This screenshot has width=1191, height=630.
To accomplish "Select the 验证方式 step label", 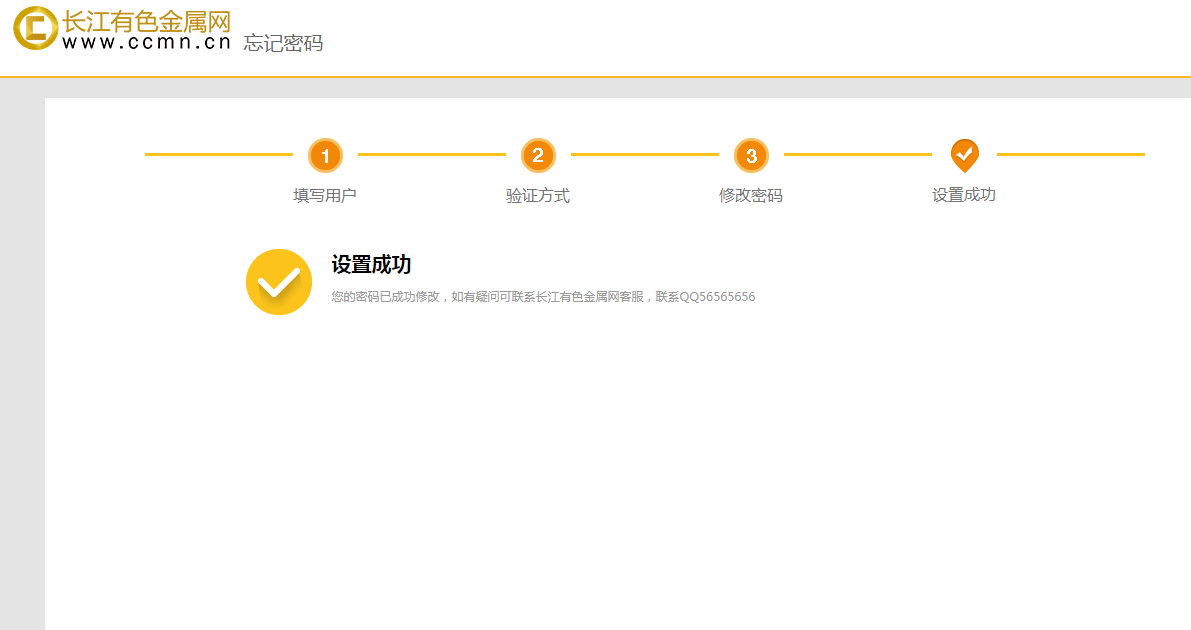I will (x=538, y=195).
